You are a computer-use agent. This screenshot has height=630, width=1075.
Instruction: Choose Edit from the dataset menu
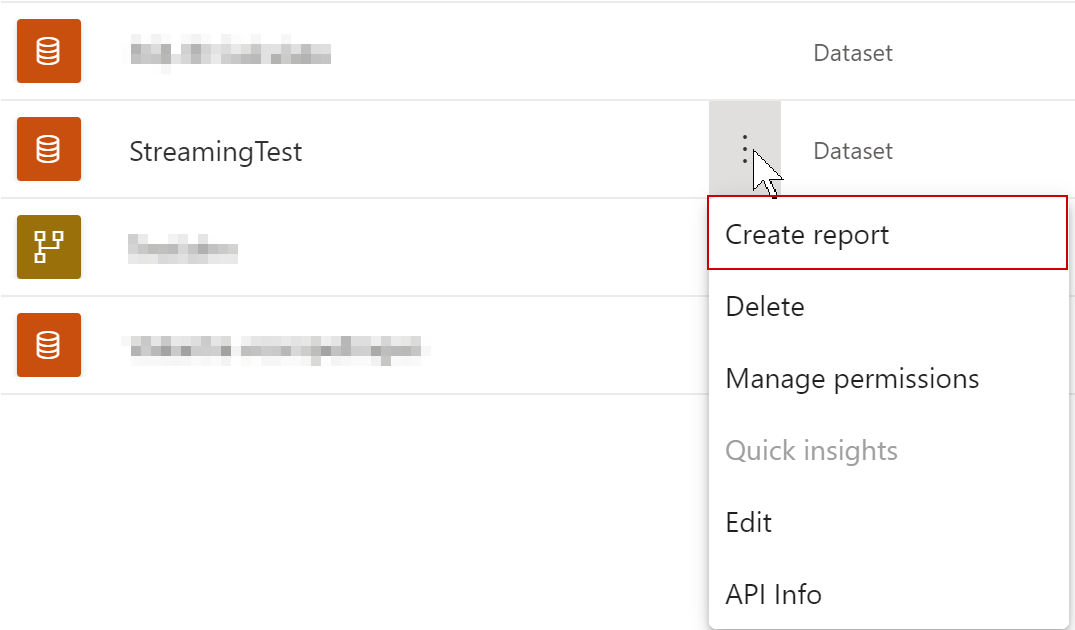(748, 522)
